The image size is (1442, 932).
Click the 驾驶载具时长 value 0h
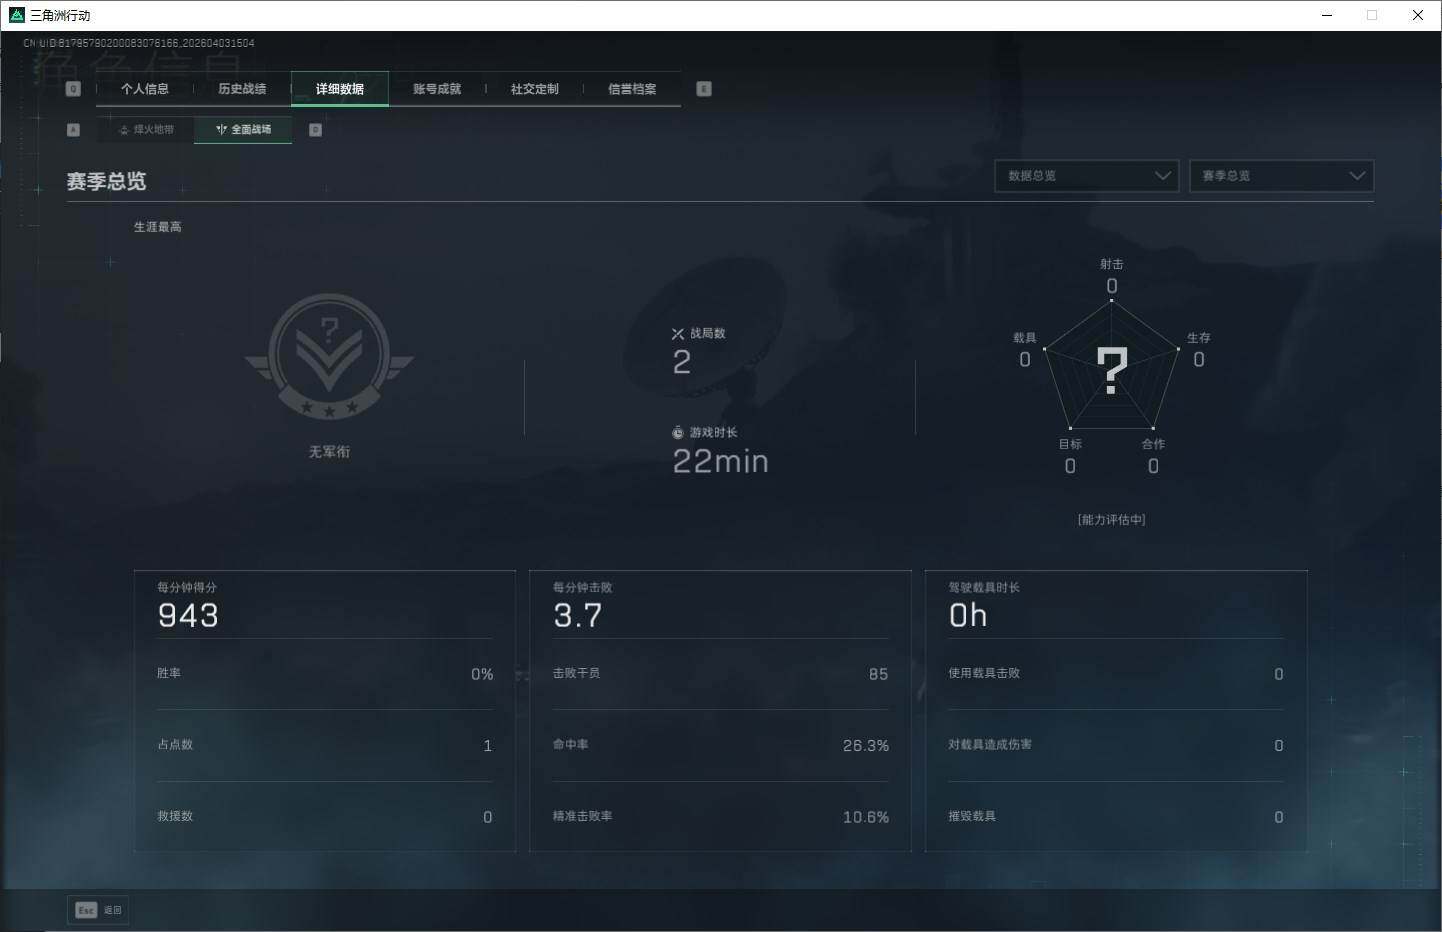[x=968, y=616]
